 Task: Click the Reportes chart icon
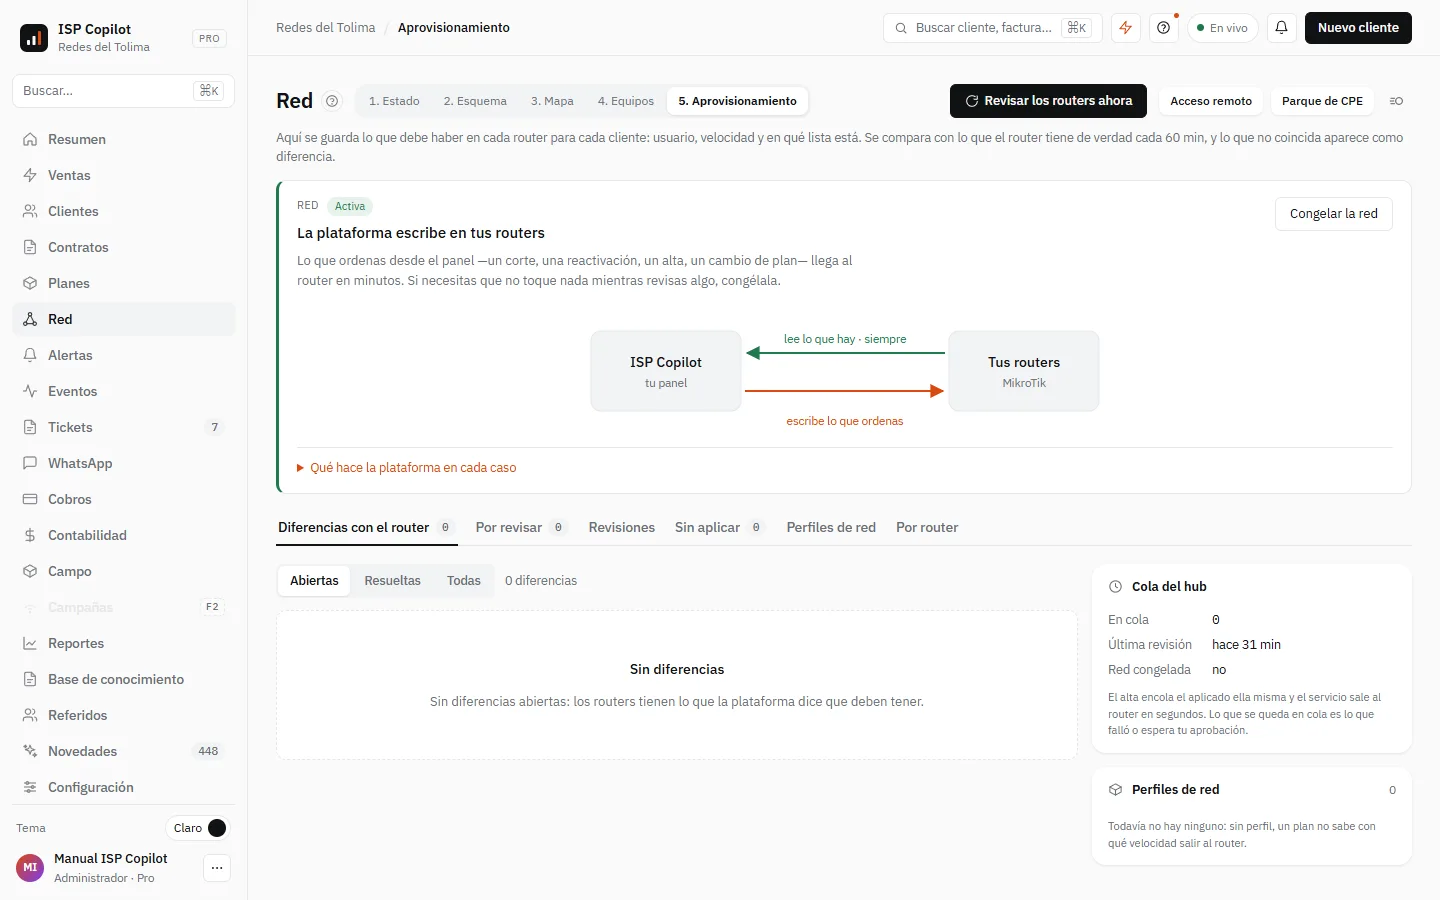(x=30, y=643)
